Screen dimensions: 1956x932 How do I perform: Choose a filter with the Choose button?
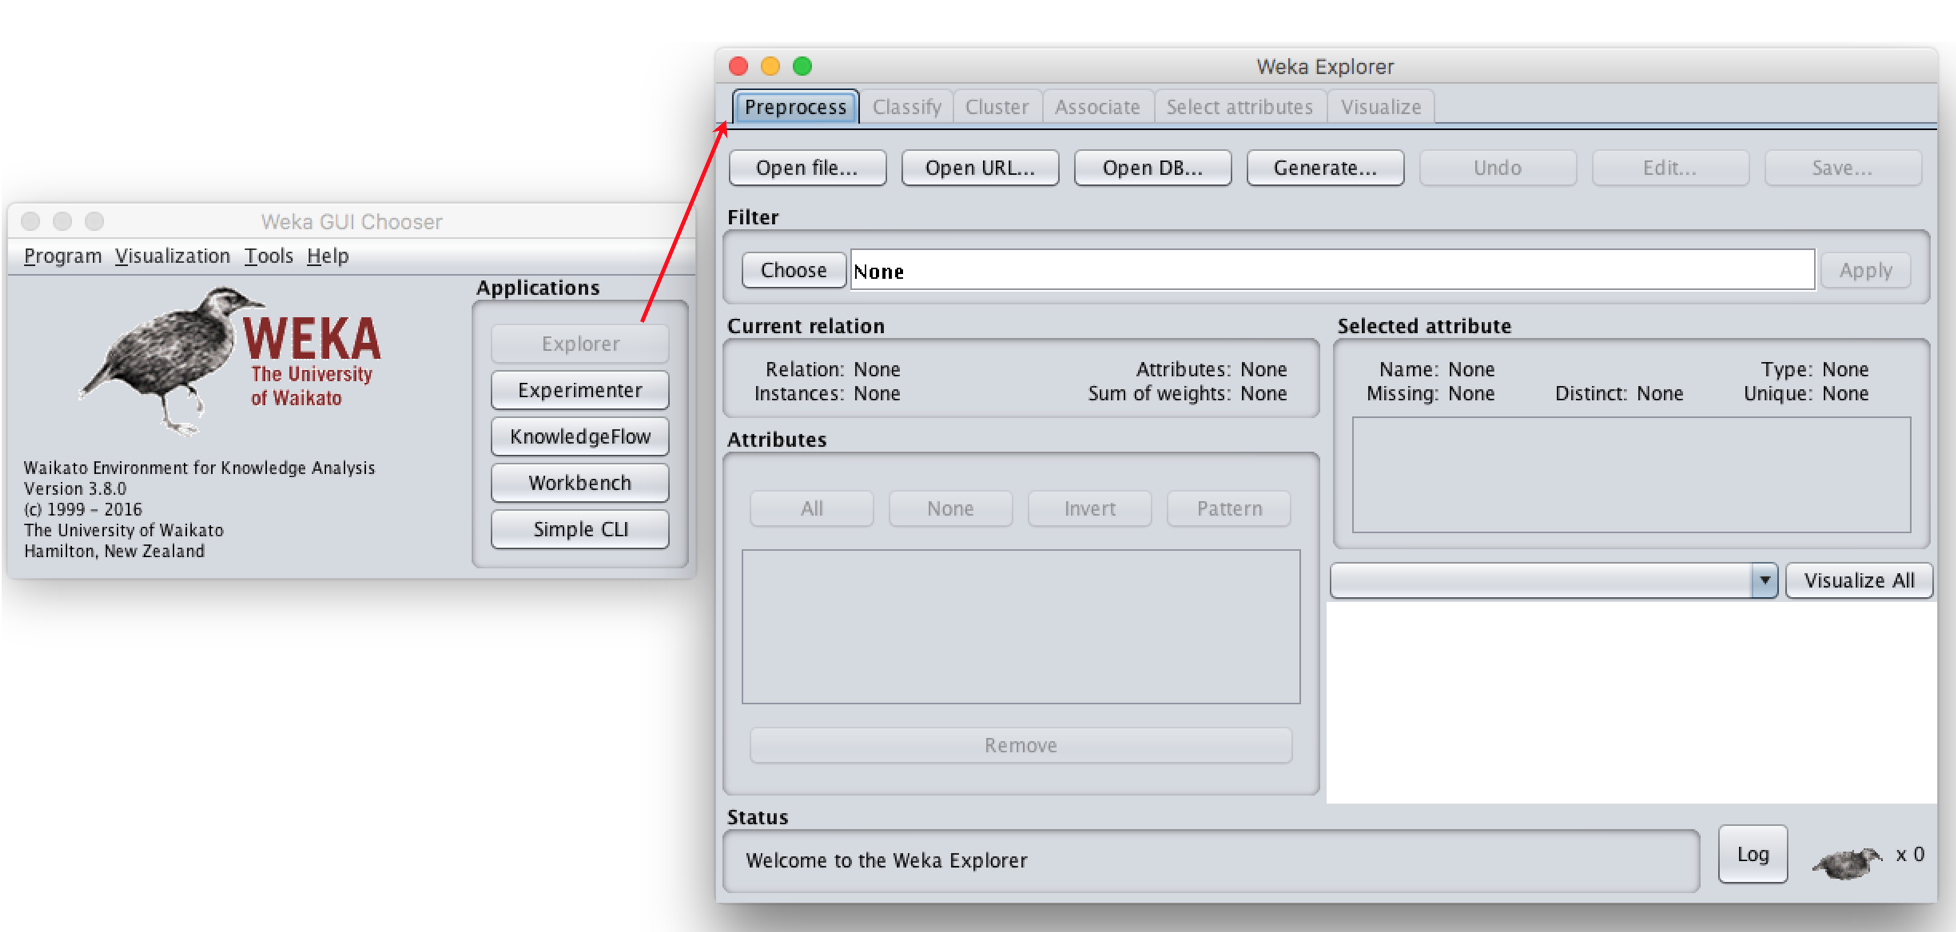click(x=793, y=270)
